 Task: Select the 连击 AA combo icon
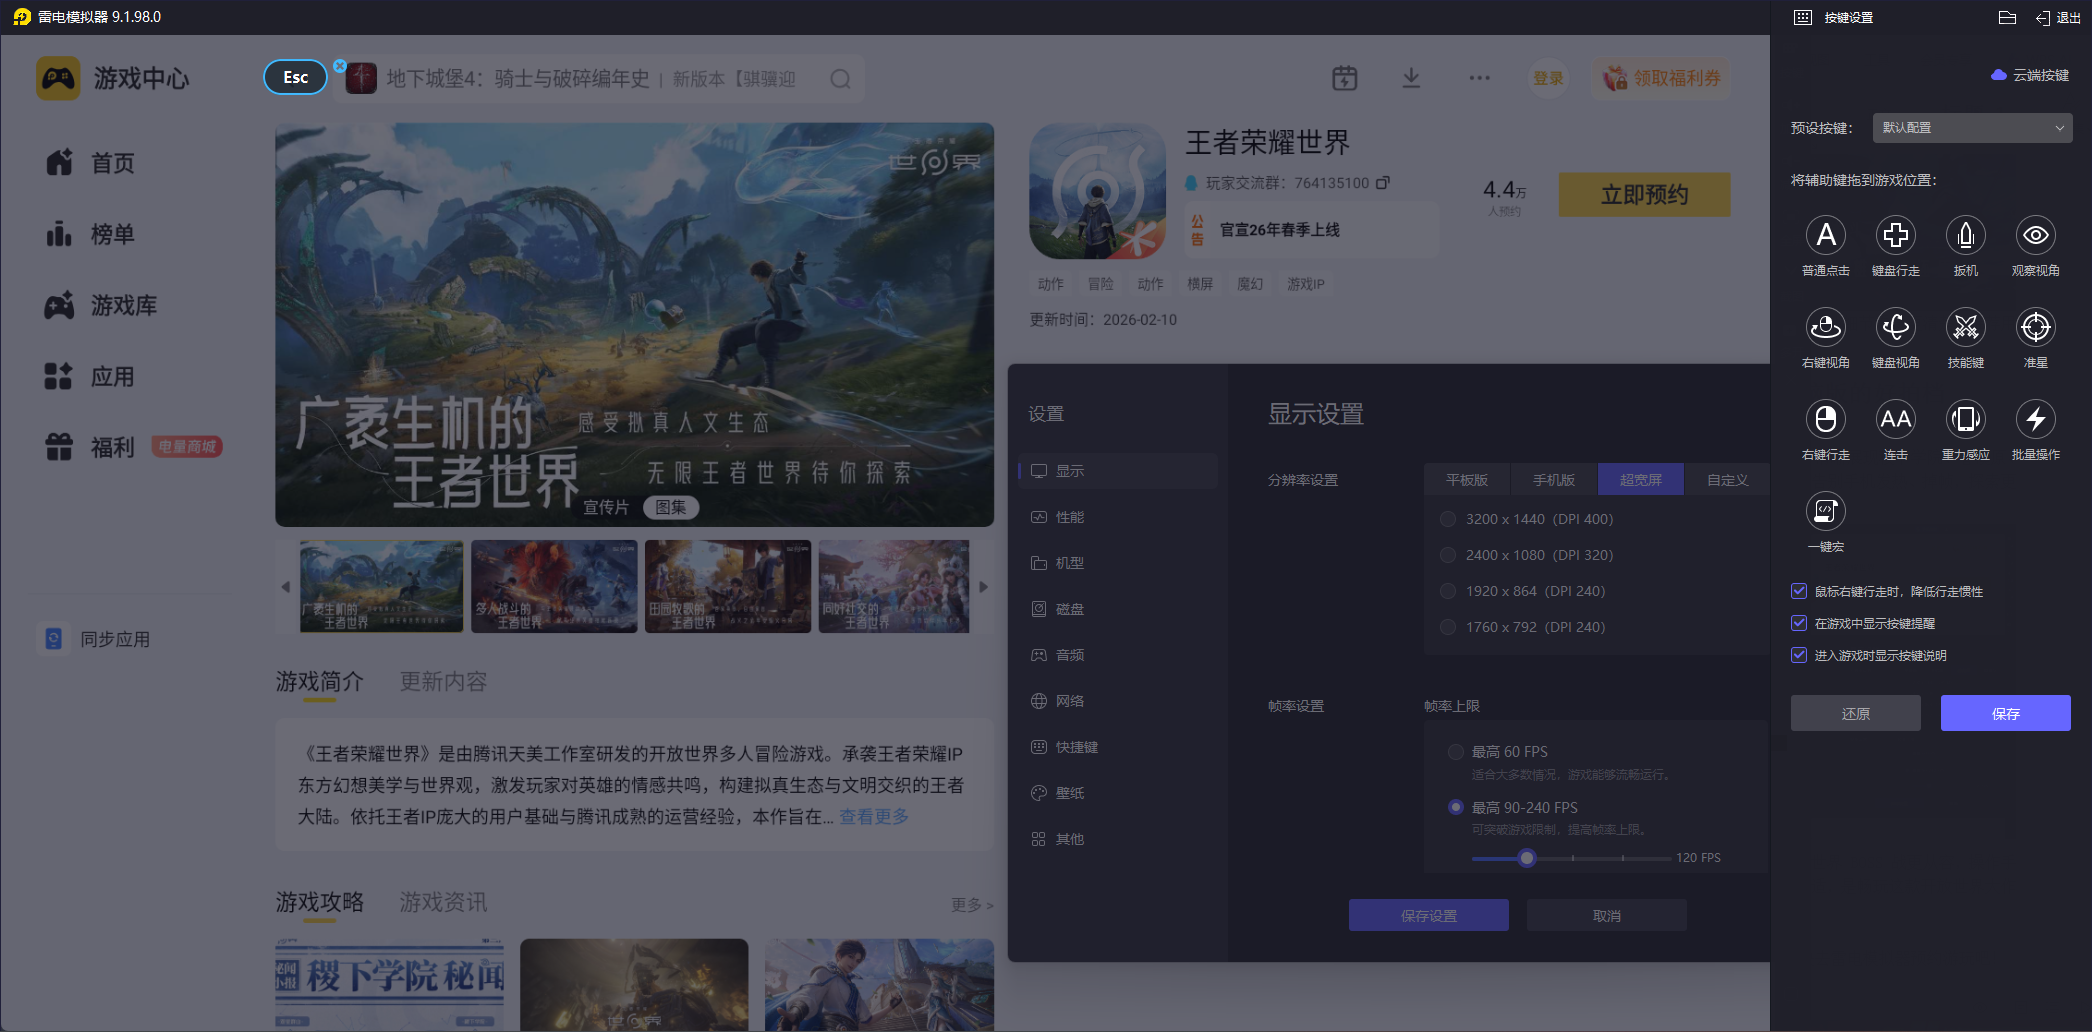pos(1896,419)
